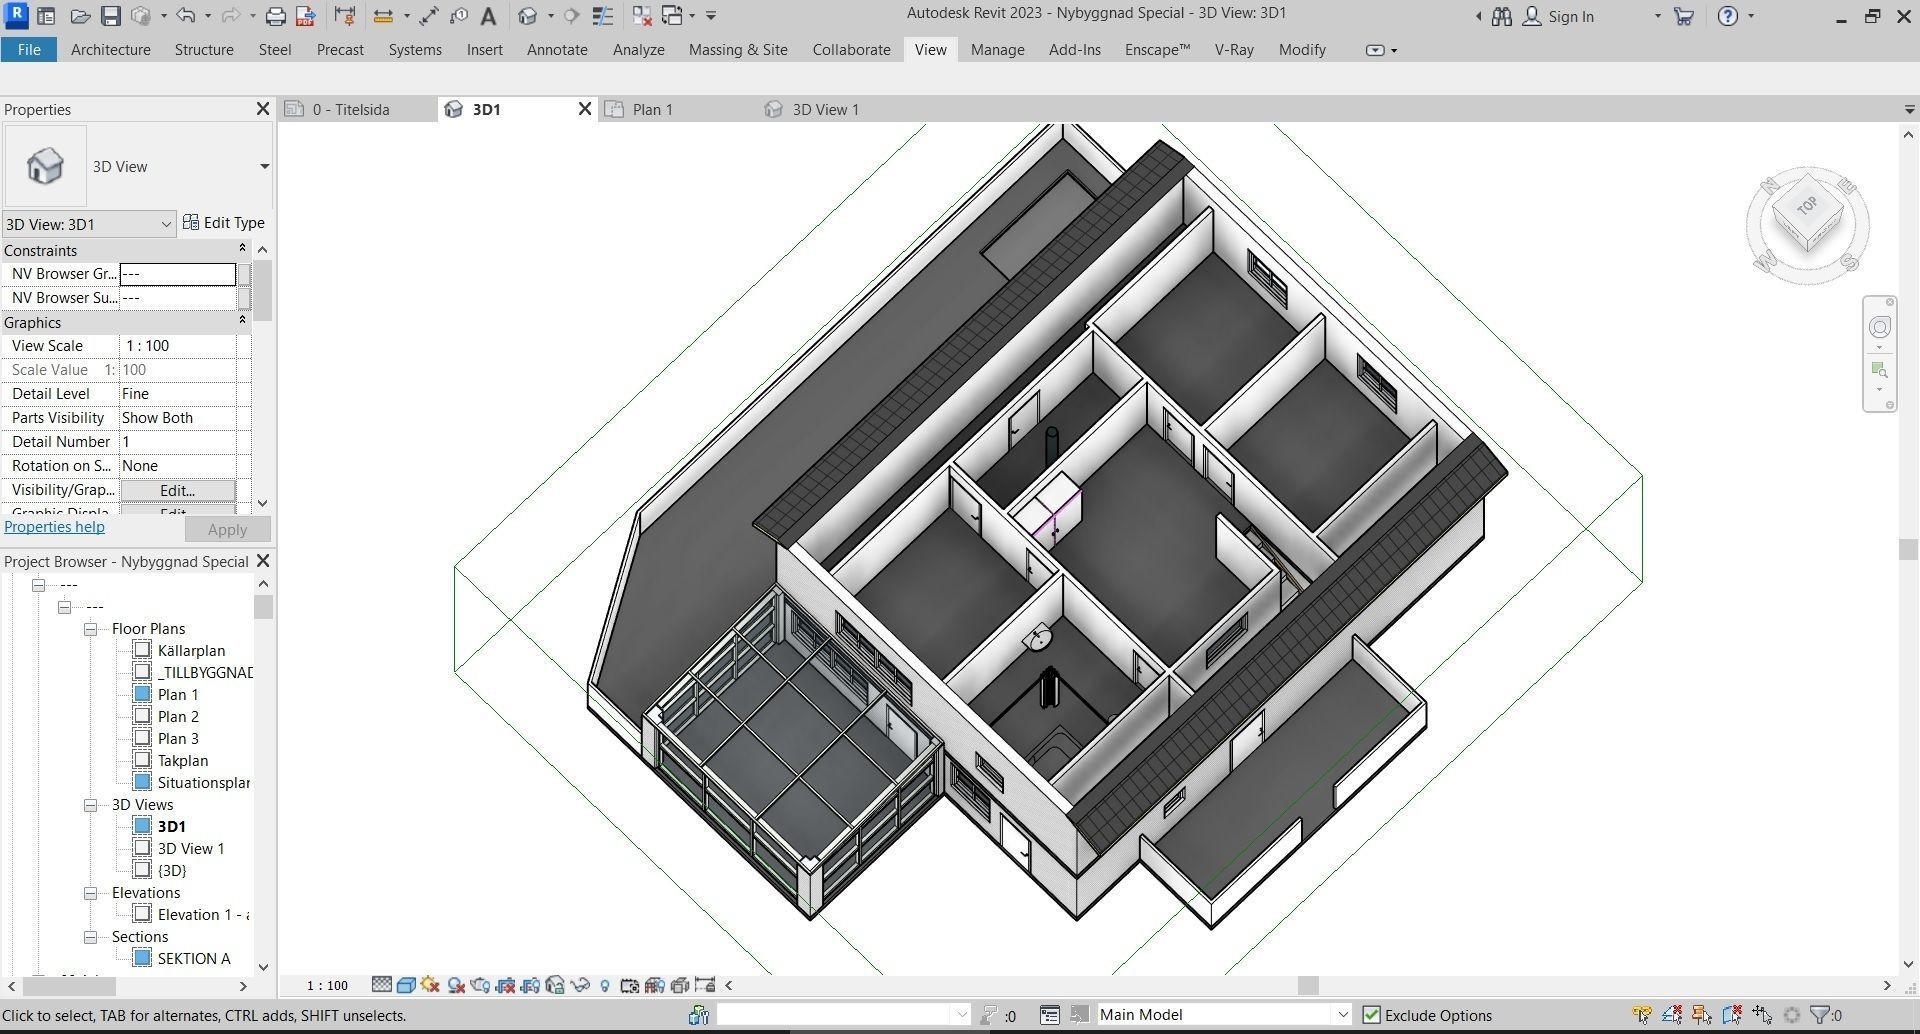Click Temporary Hide/Isolate glasses icon
The height and width of the screenshot is (1034, 1920).
pyautogui.click(x=580, y=985)
